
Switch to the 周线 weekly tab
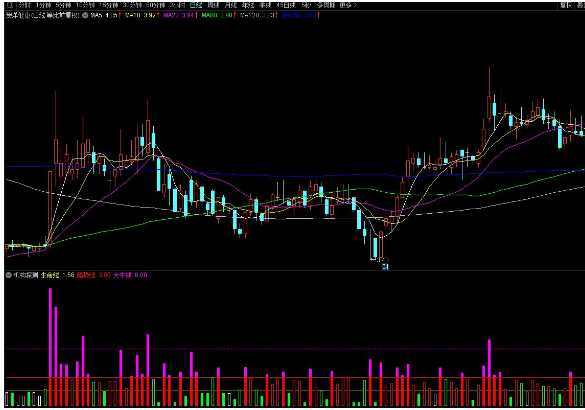213,5
